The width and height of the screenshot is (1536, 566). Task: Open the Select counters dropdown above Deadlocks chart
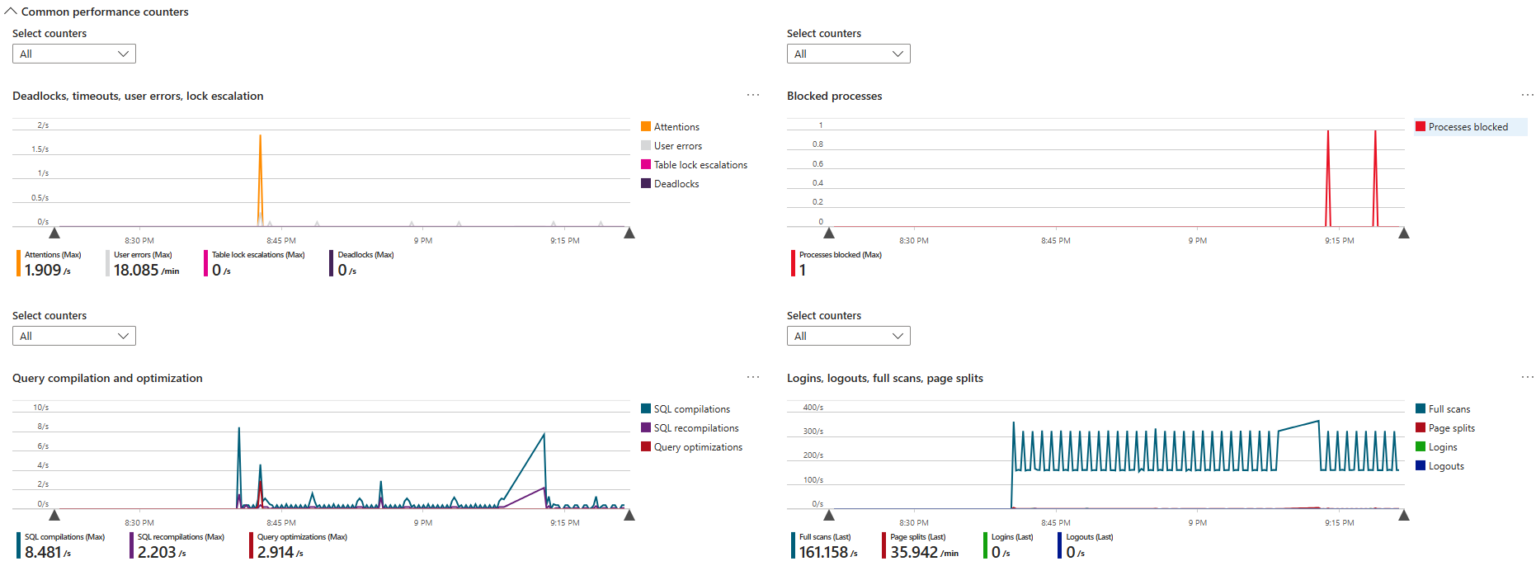[74, 54]
